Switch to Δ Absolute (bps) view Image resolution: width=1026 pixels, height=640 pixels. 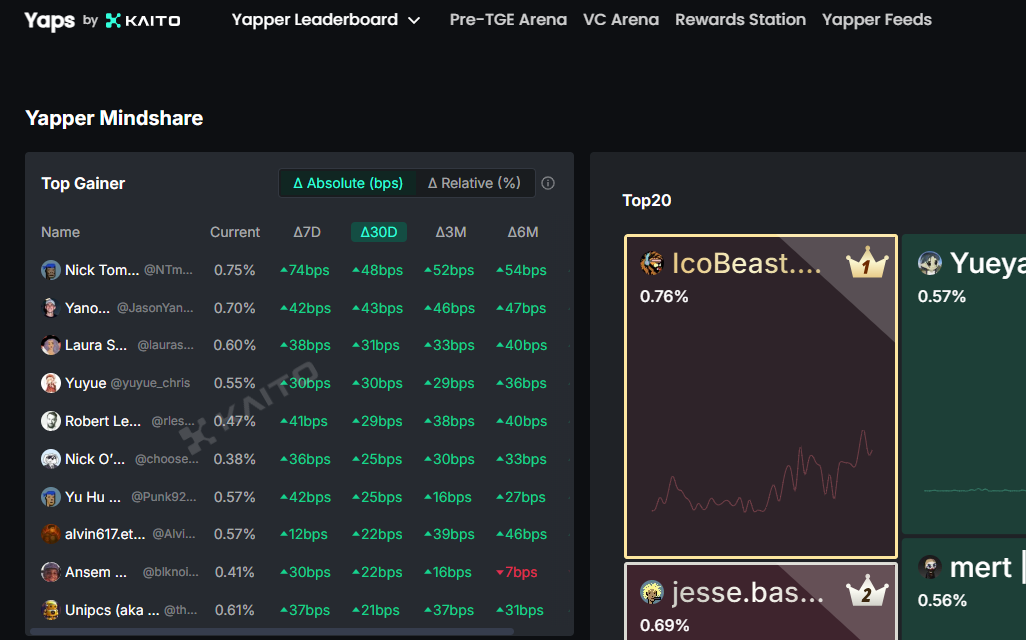347,183
